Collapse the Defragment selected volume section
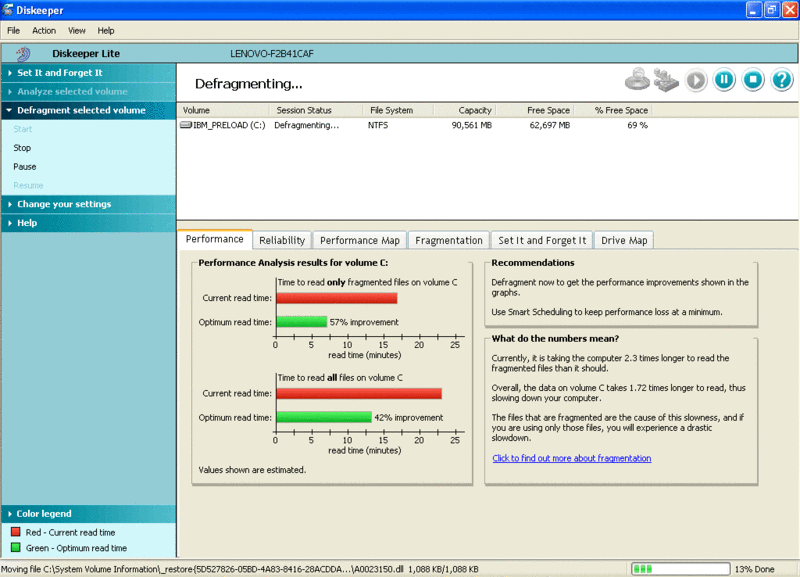 tap(89, 110)
